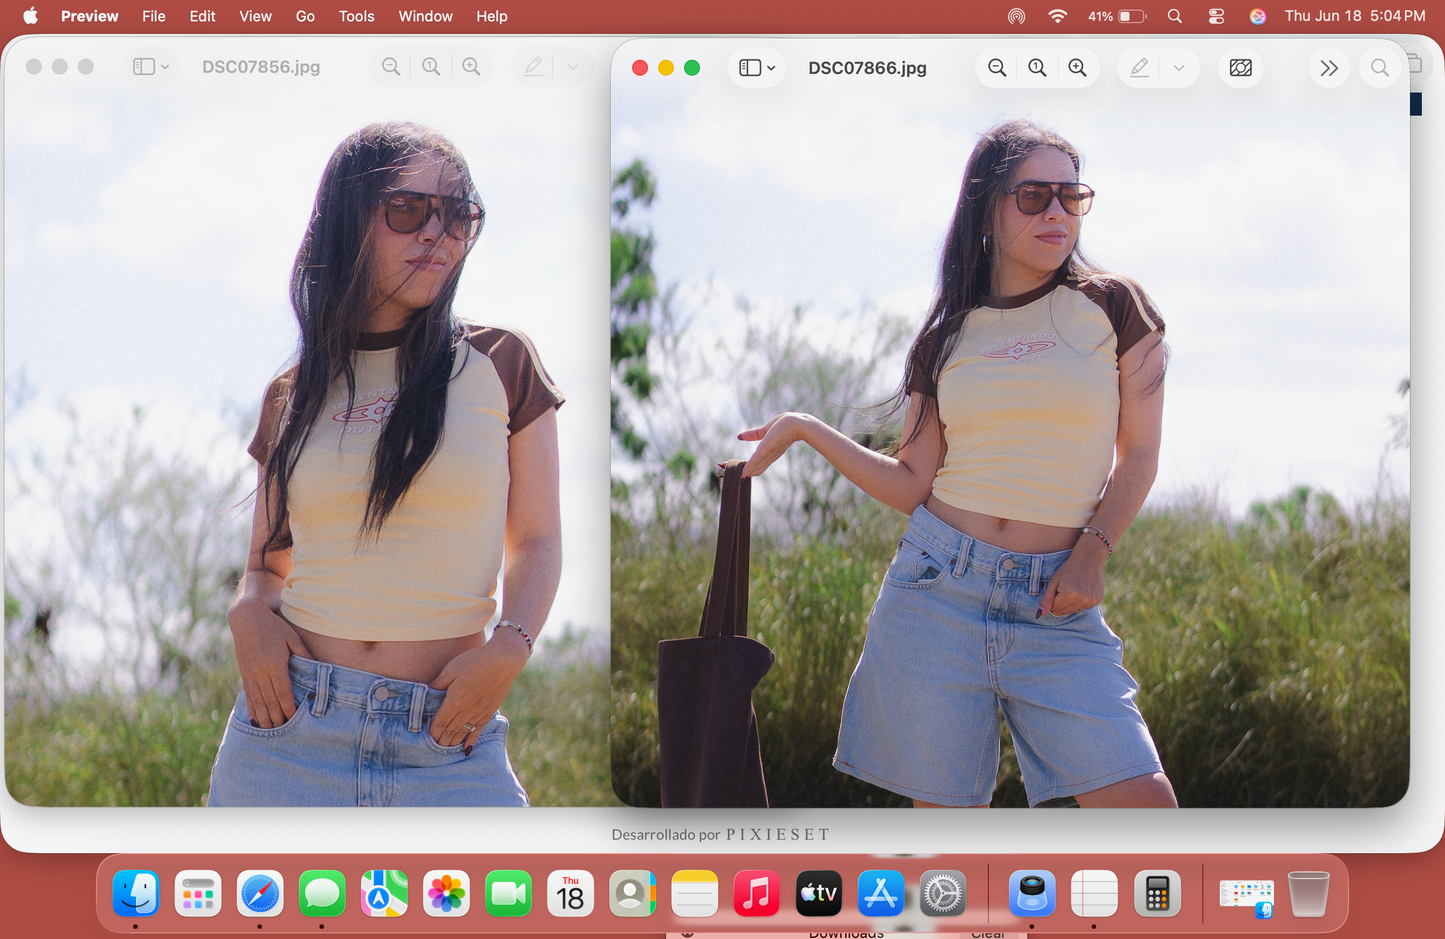Open Apple TV from the Dock

(818, 893)
